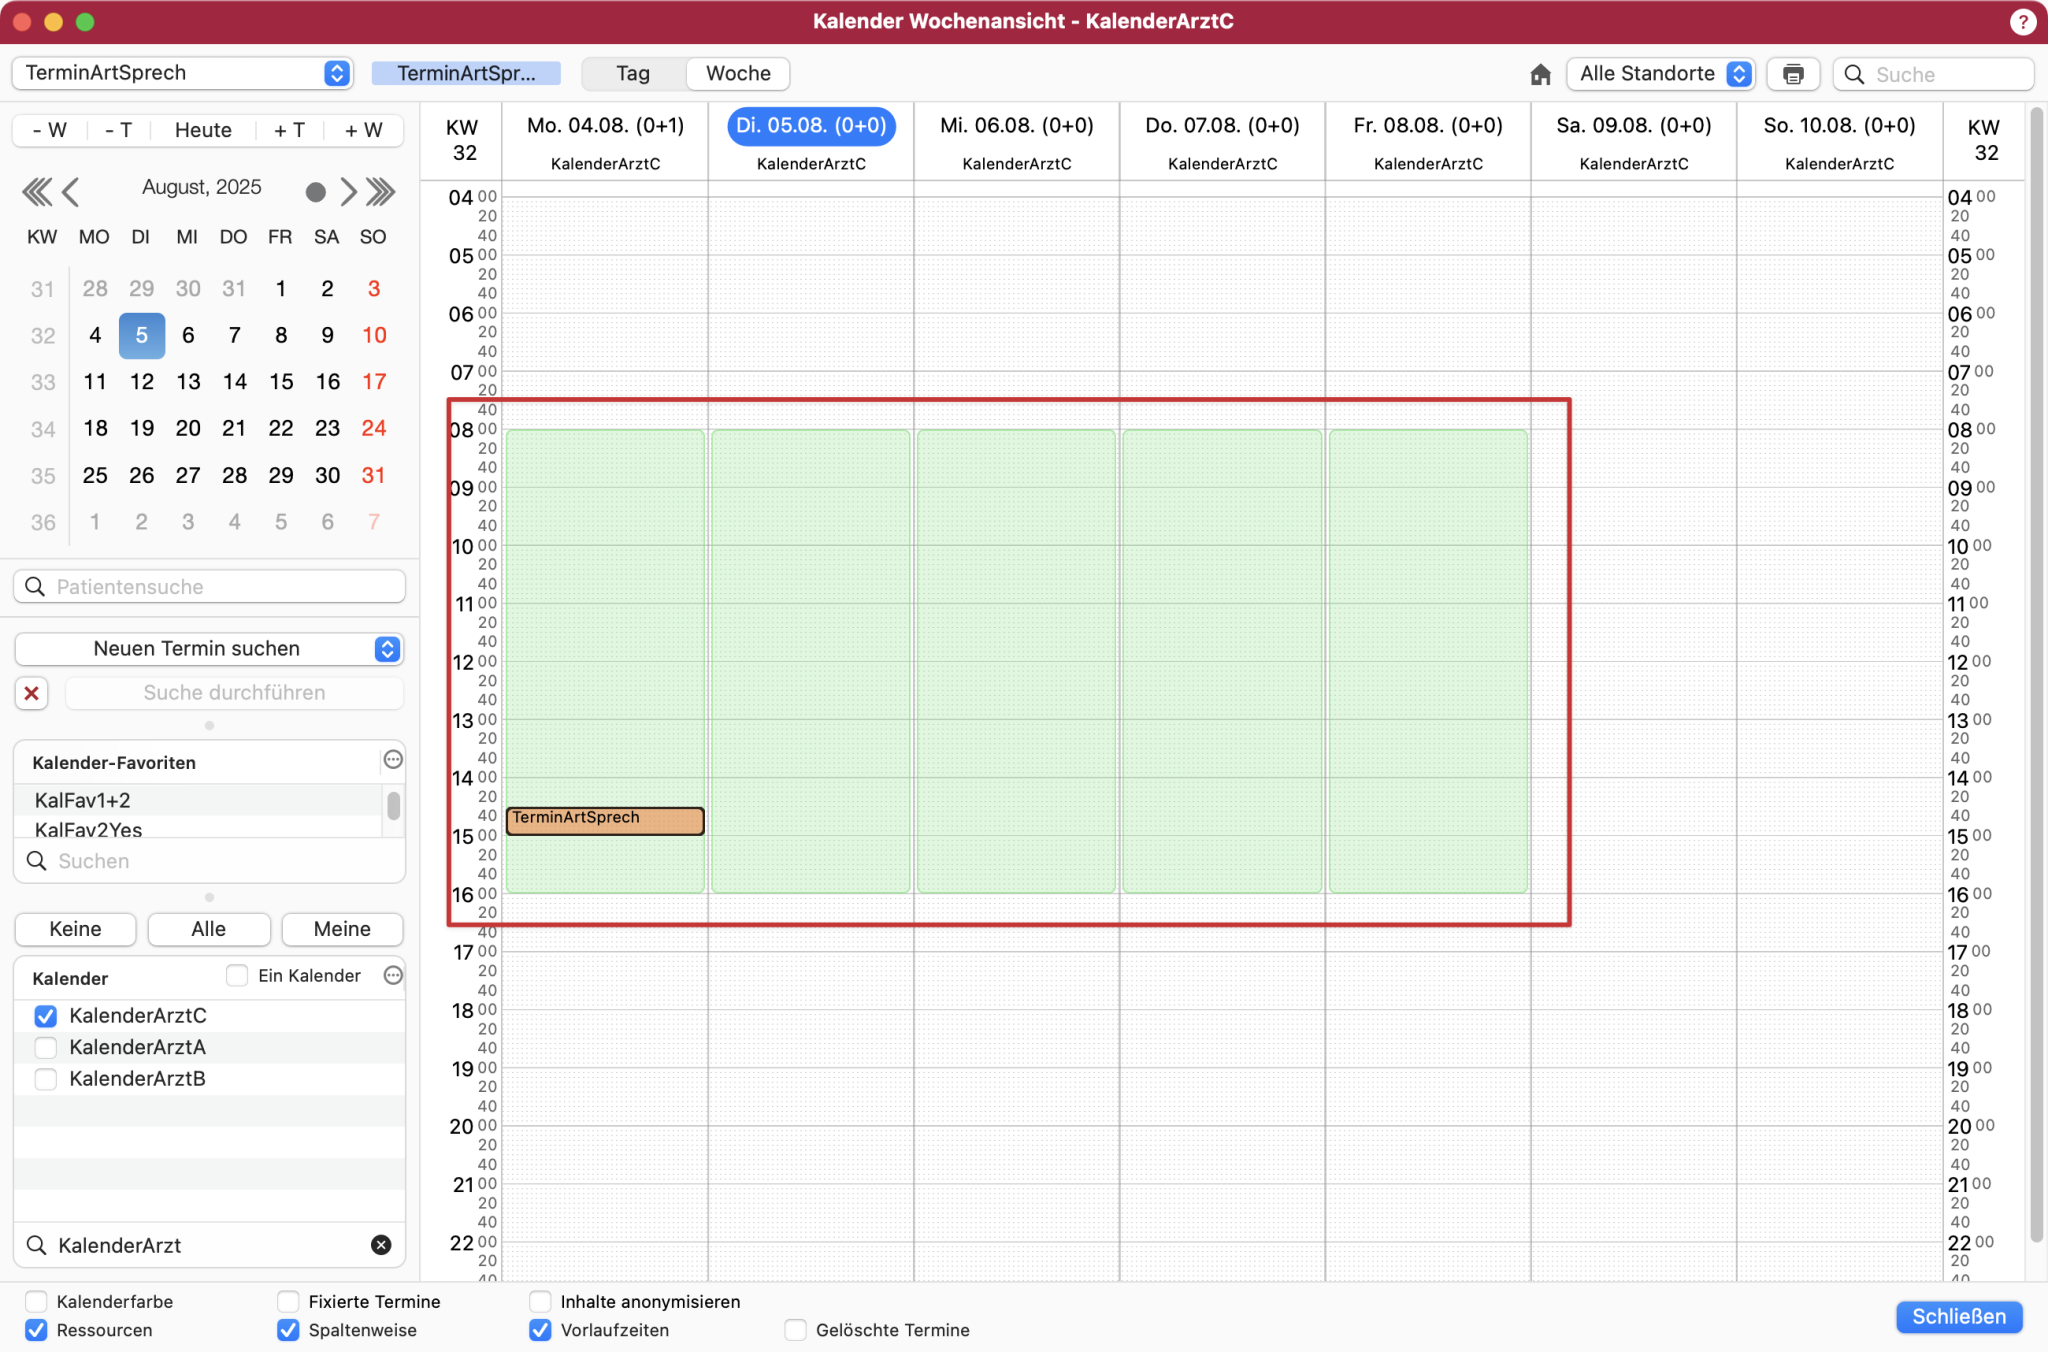
Task: Click the -T button
Action: tap(119, 130)
